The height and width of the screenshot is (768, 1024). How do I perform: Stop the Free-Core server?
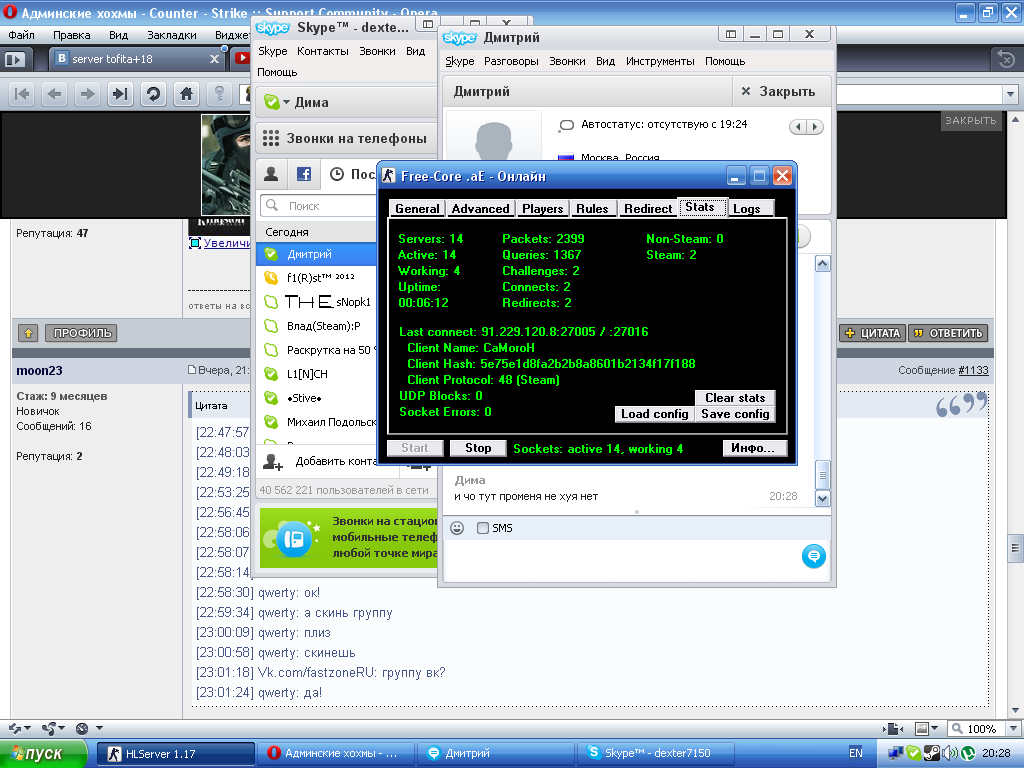point(478,448)
